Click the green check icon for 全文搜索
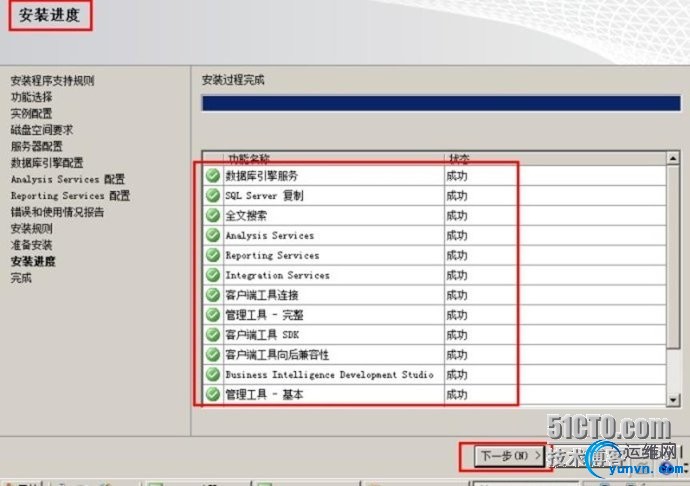690x486 pixels. point(213,215)
